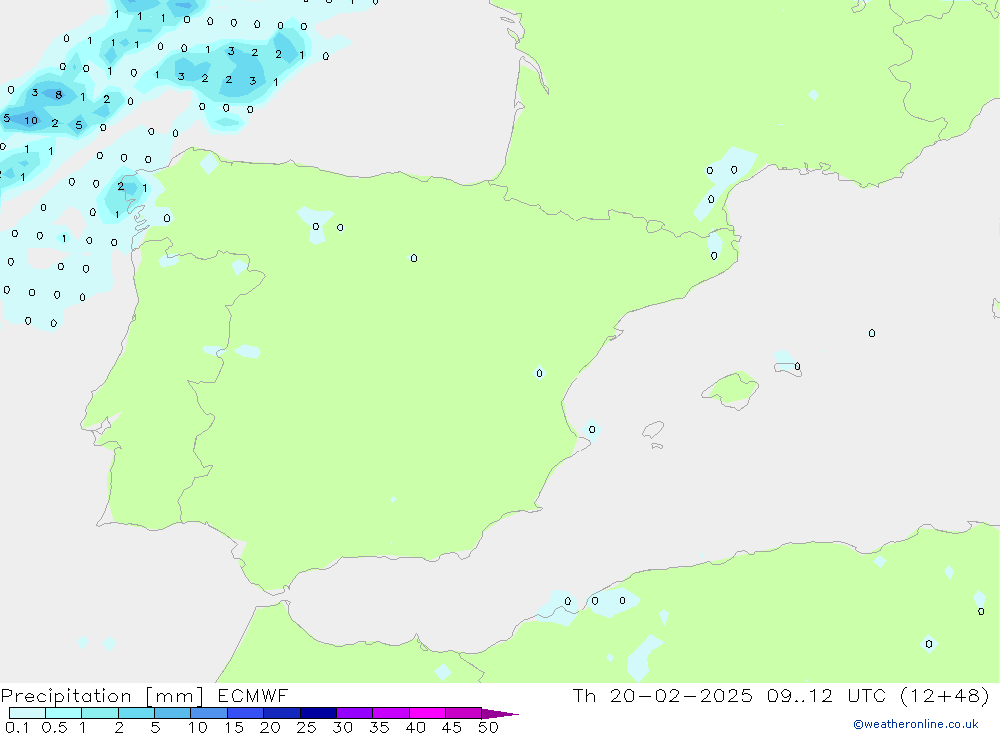The width and height of the screenshot is (1000, 733).
Task: Click the '09..12 UTC' time text
Action: [829, 695]
